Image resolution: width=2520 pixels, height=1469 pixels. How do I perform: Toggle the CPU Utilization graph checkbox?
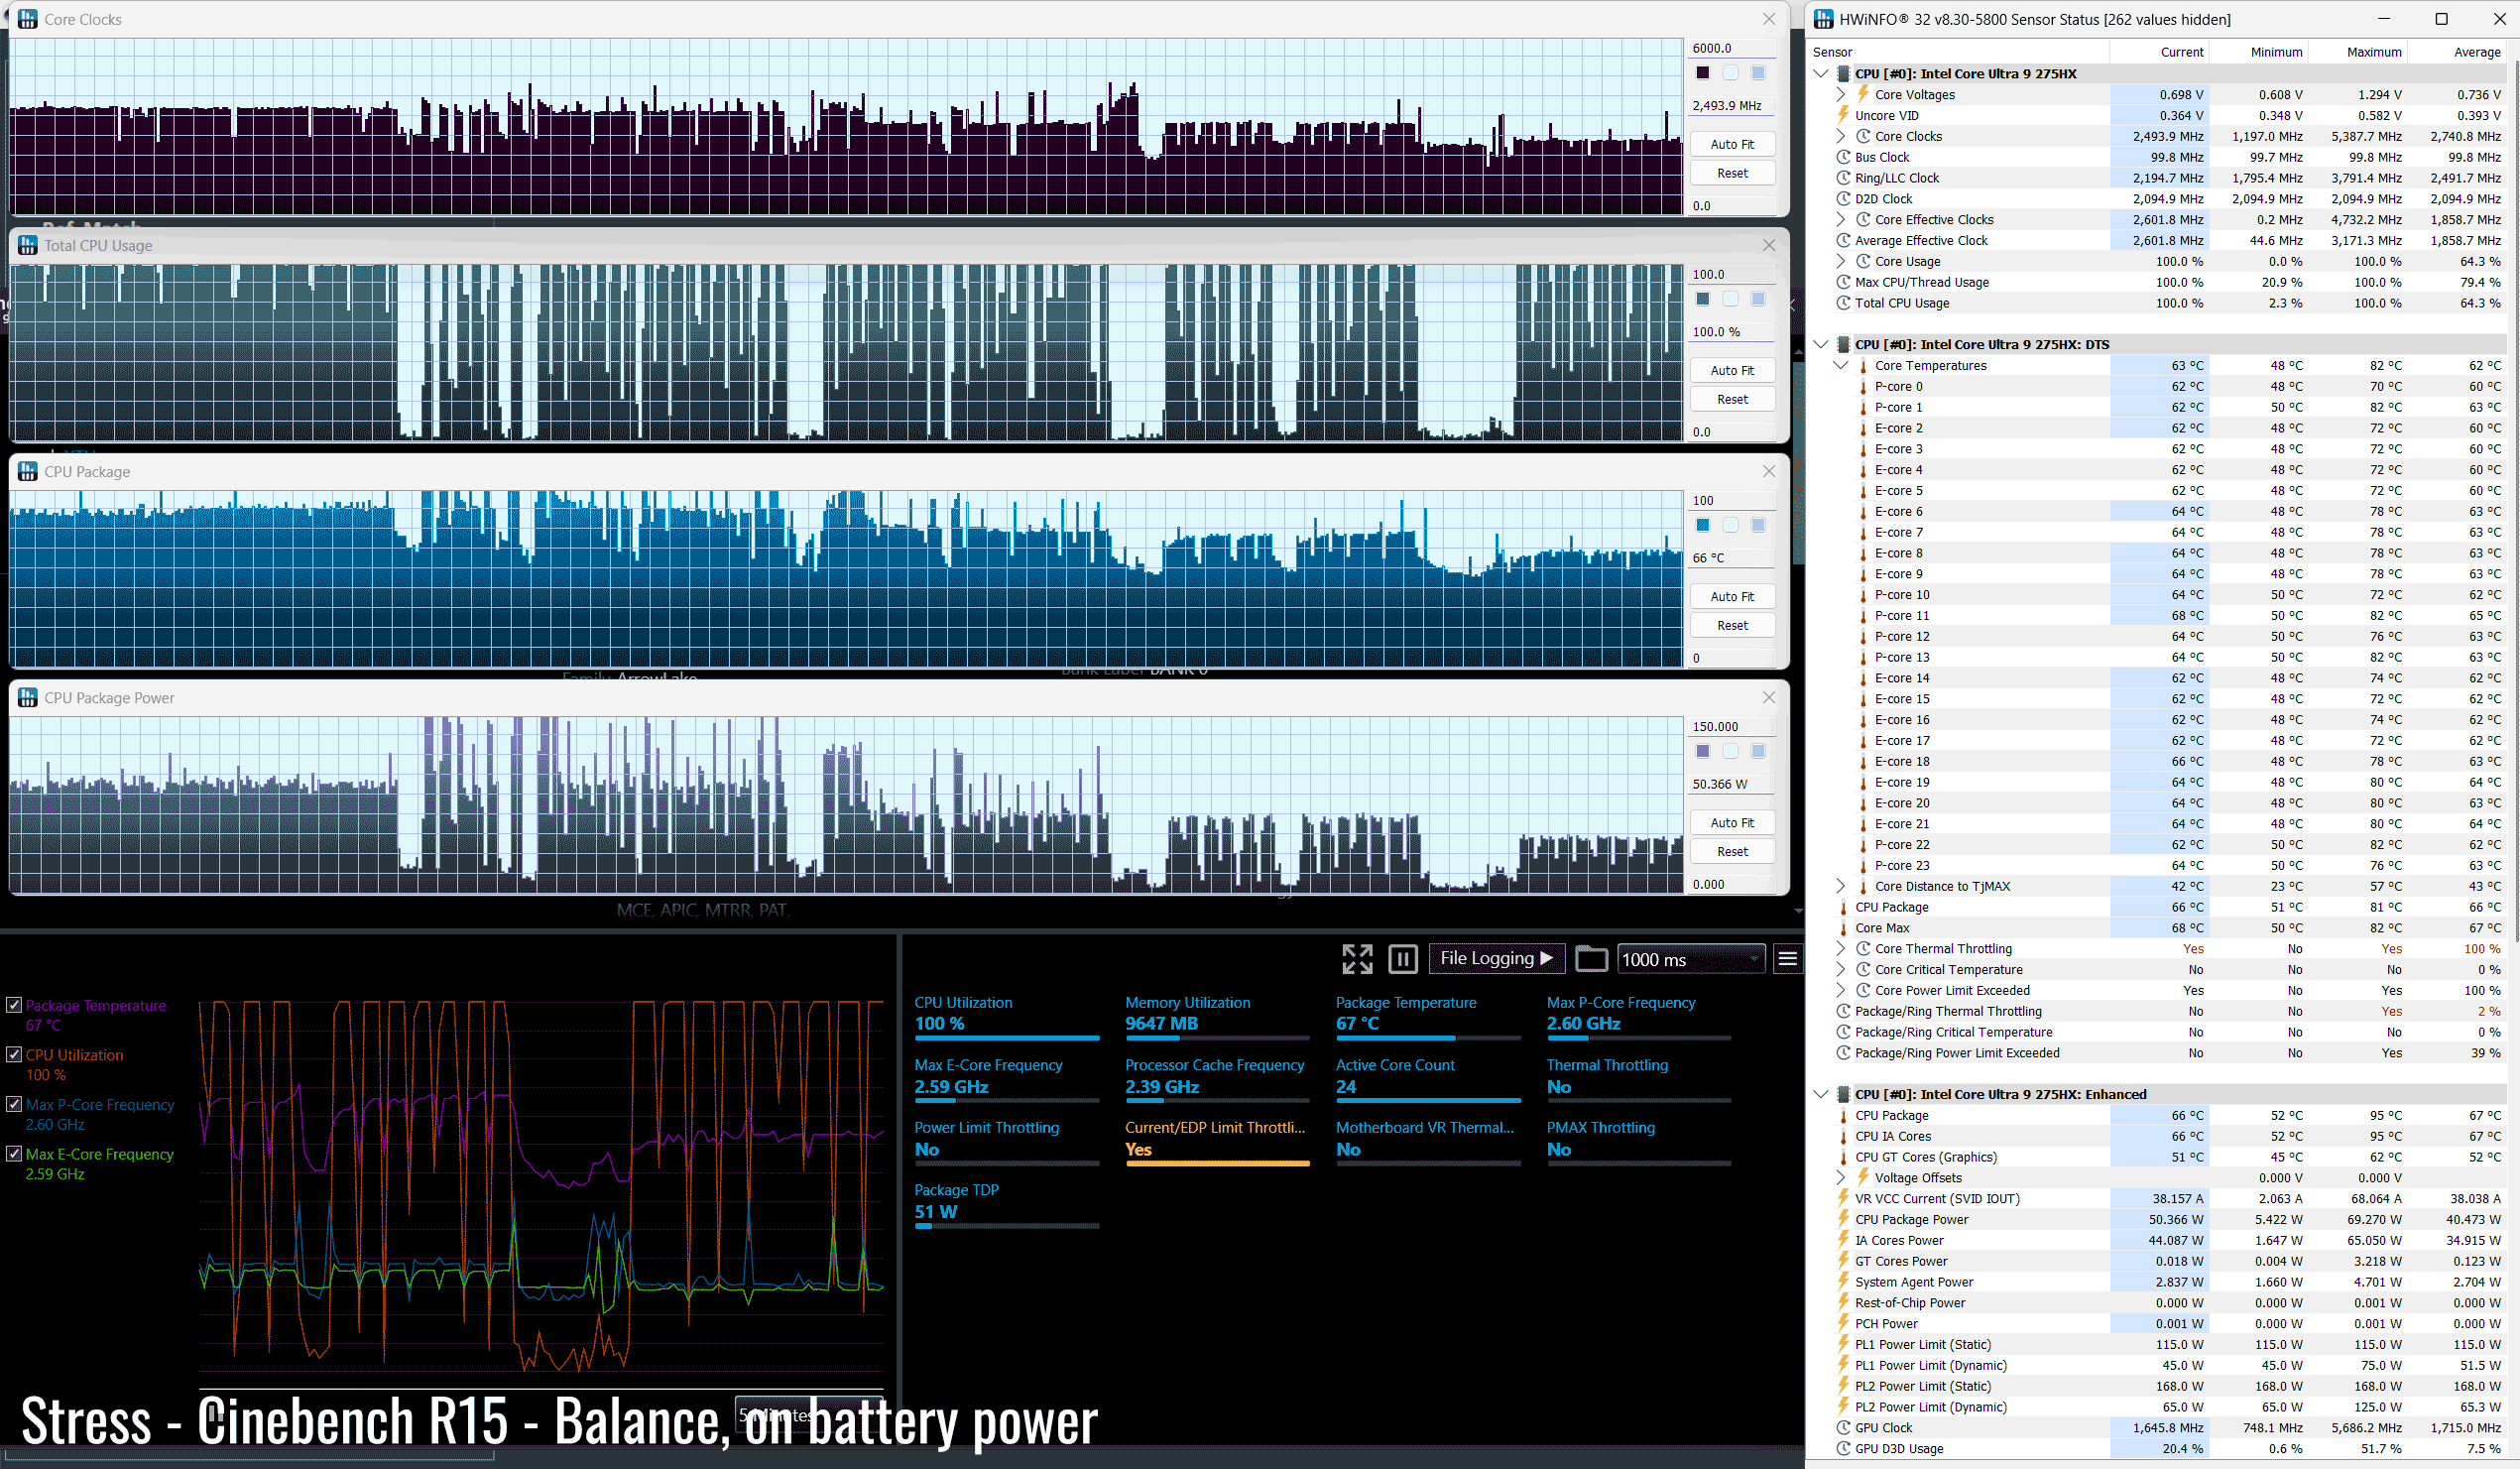tap(14, 1054)
